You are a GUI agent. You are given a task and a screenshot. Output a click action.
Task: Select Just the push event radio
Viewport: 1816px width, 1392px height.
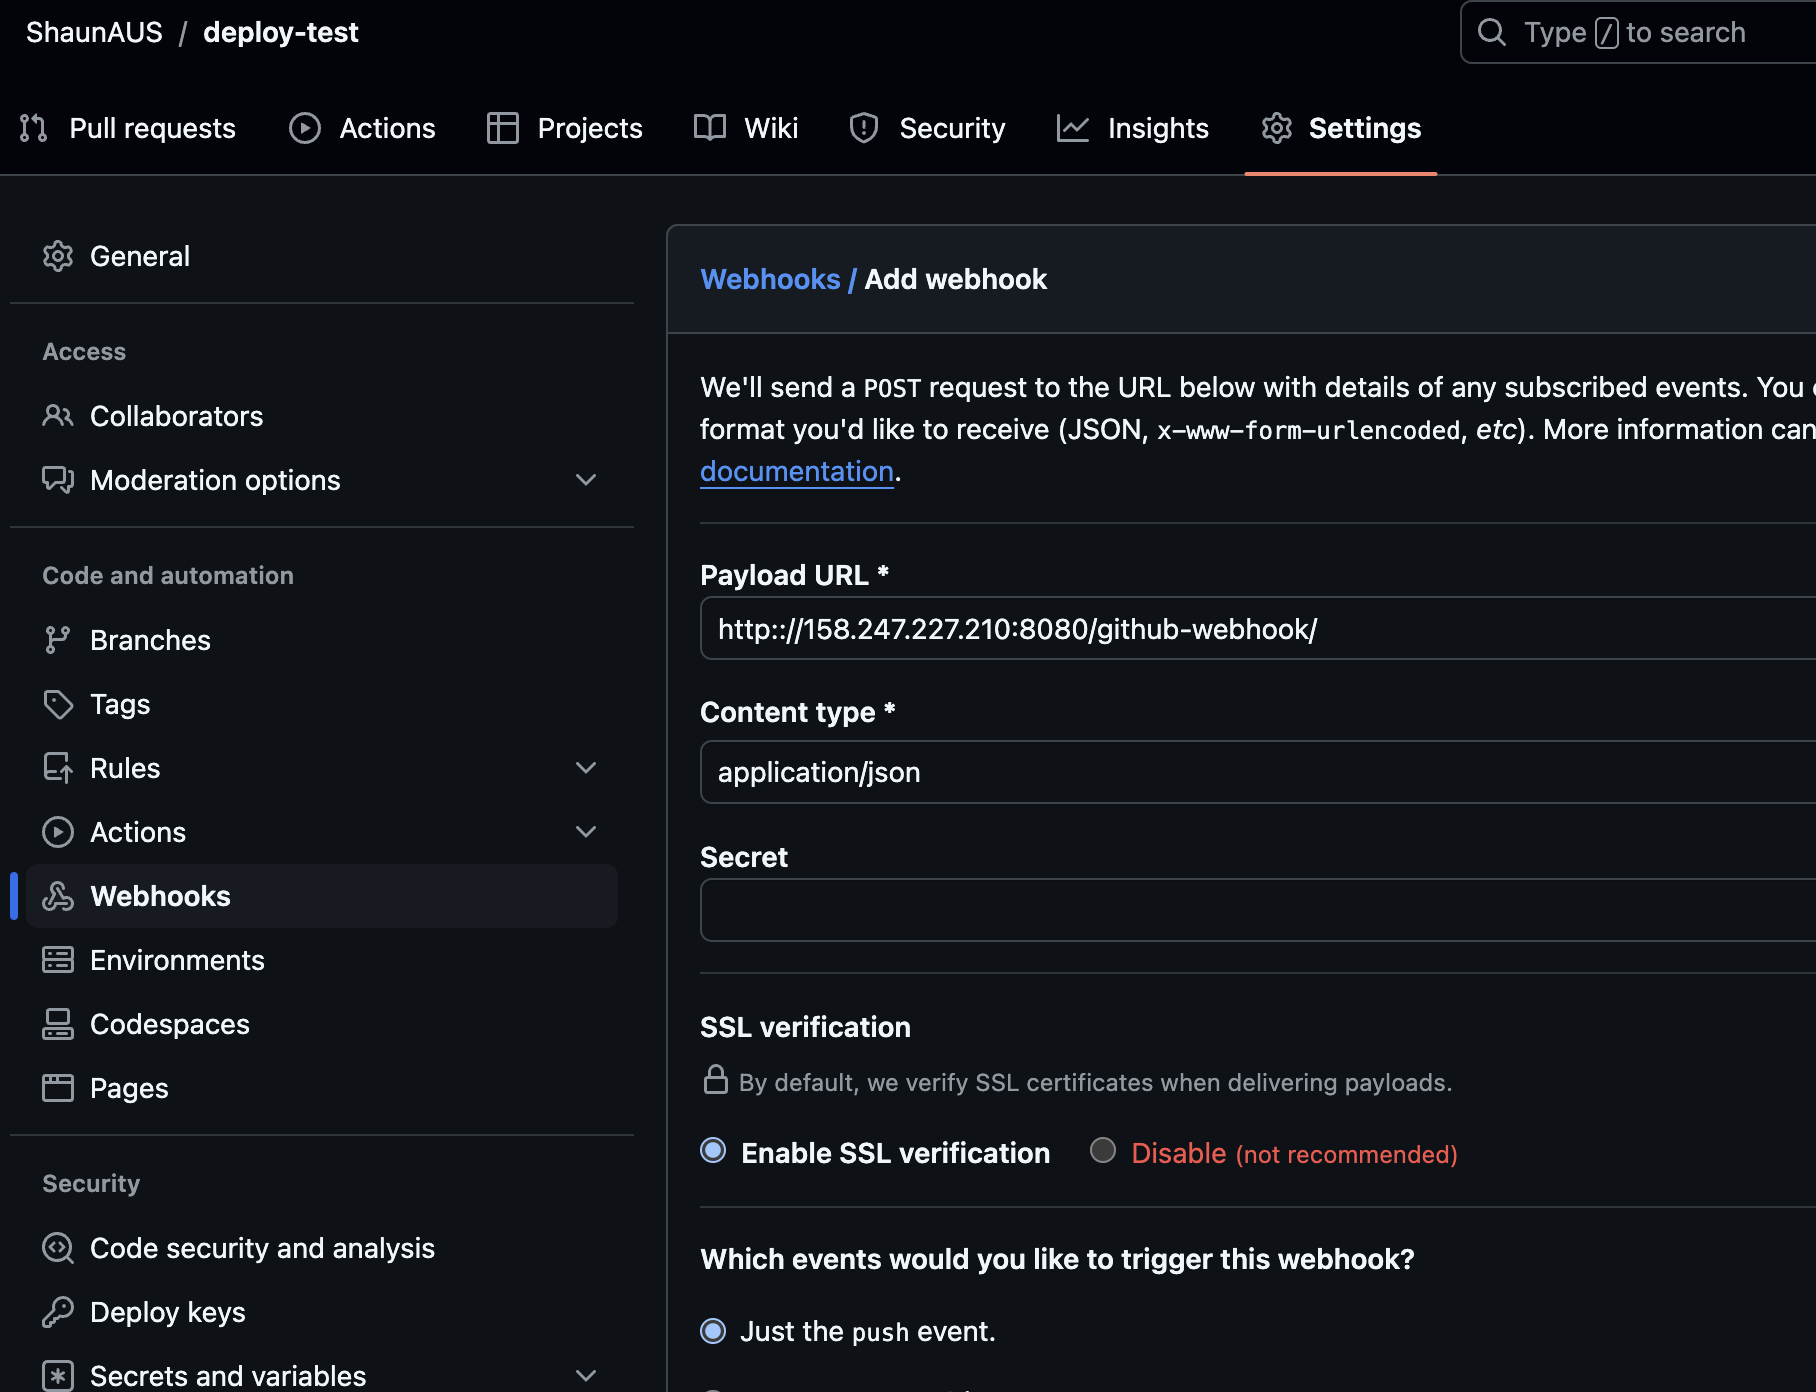pyautogui.click(x=713, y=1331)
